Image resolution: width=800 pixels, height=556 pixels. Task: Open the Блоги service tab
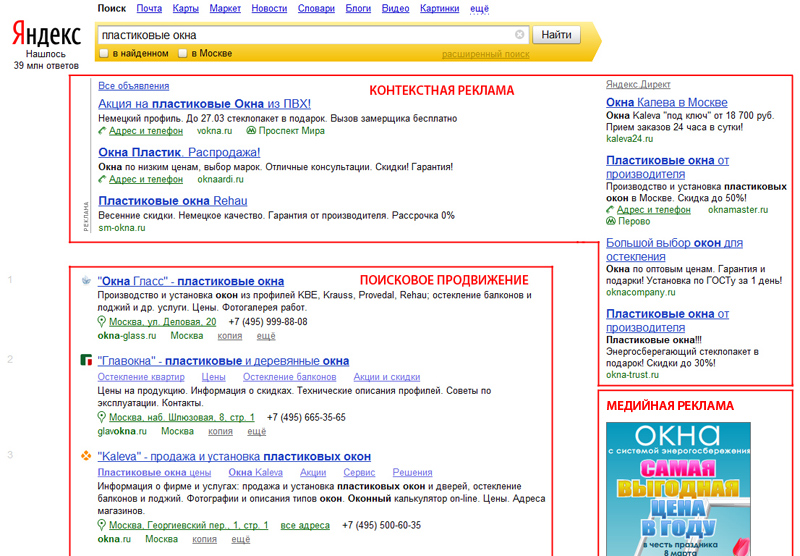(x=358, y=8)
